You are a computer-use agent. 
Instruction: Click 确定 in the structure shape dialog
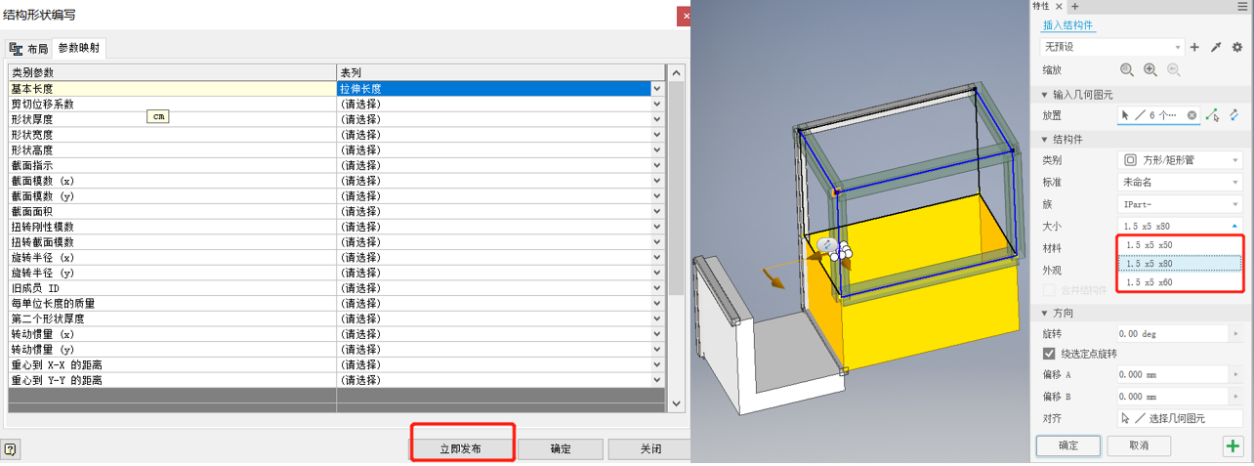pyautogui.click(x=561, y=449)
